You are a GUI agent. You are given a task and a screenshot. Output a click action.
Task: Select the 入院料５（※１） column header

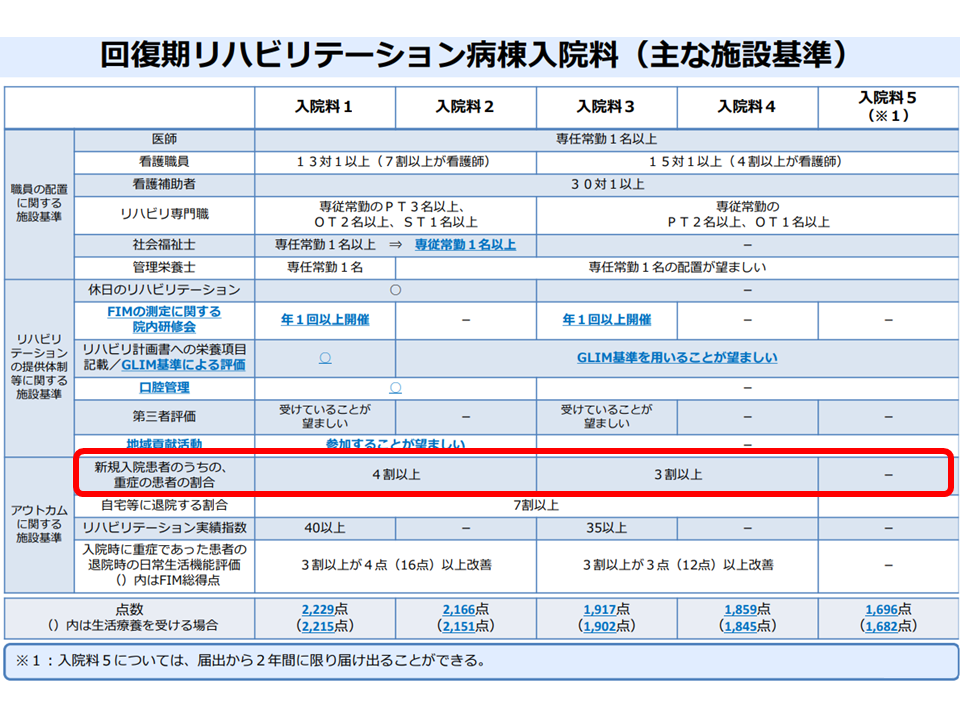coord(887,106)
